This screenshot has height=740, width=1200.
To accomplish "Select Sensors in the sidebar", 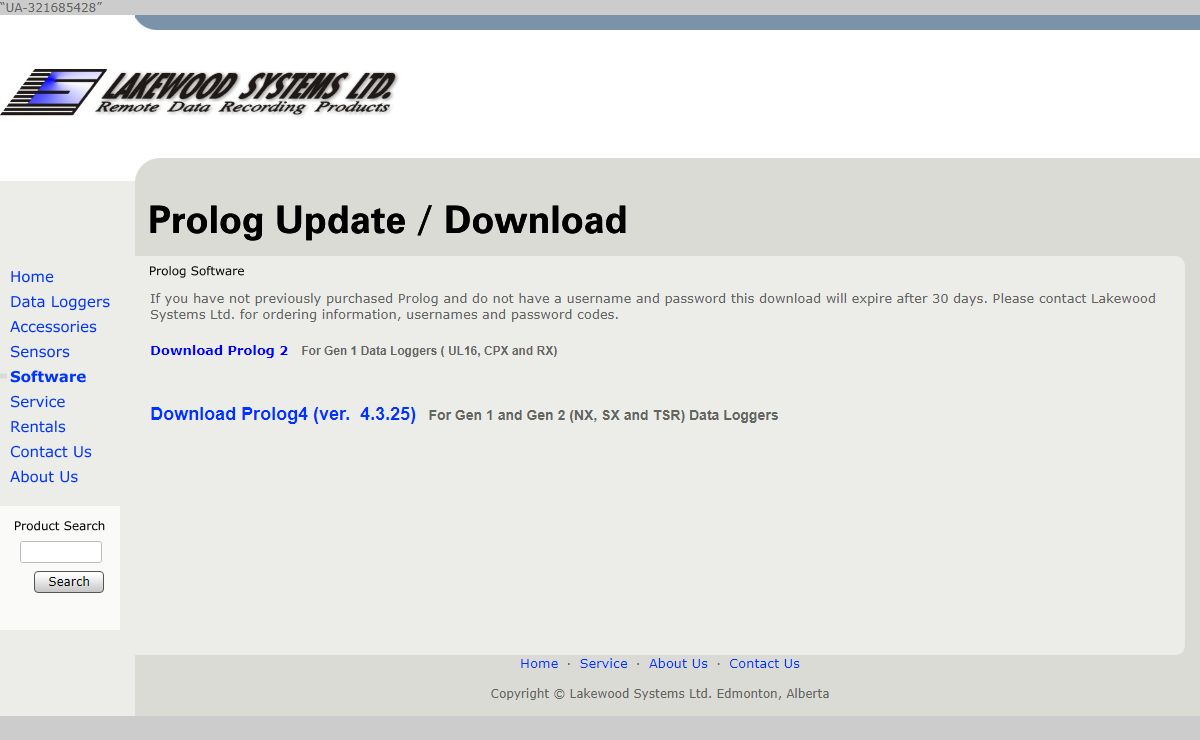I will pos(40,352).
